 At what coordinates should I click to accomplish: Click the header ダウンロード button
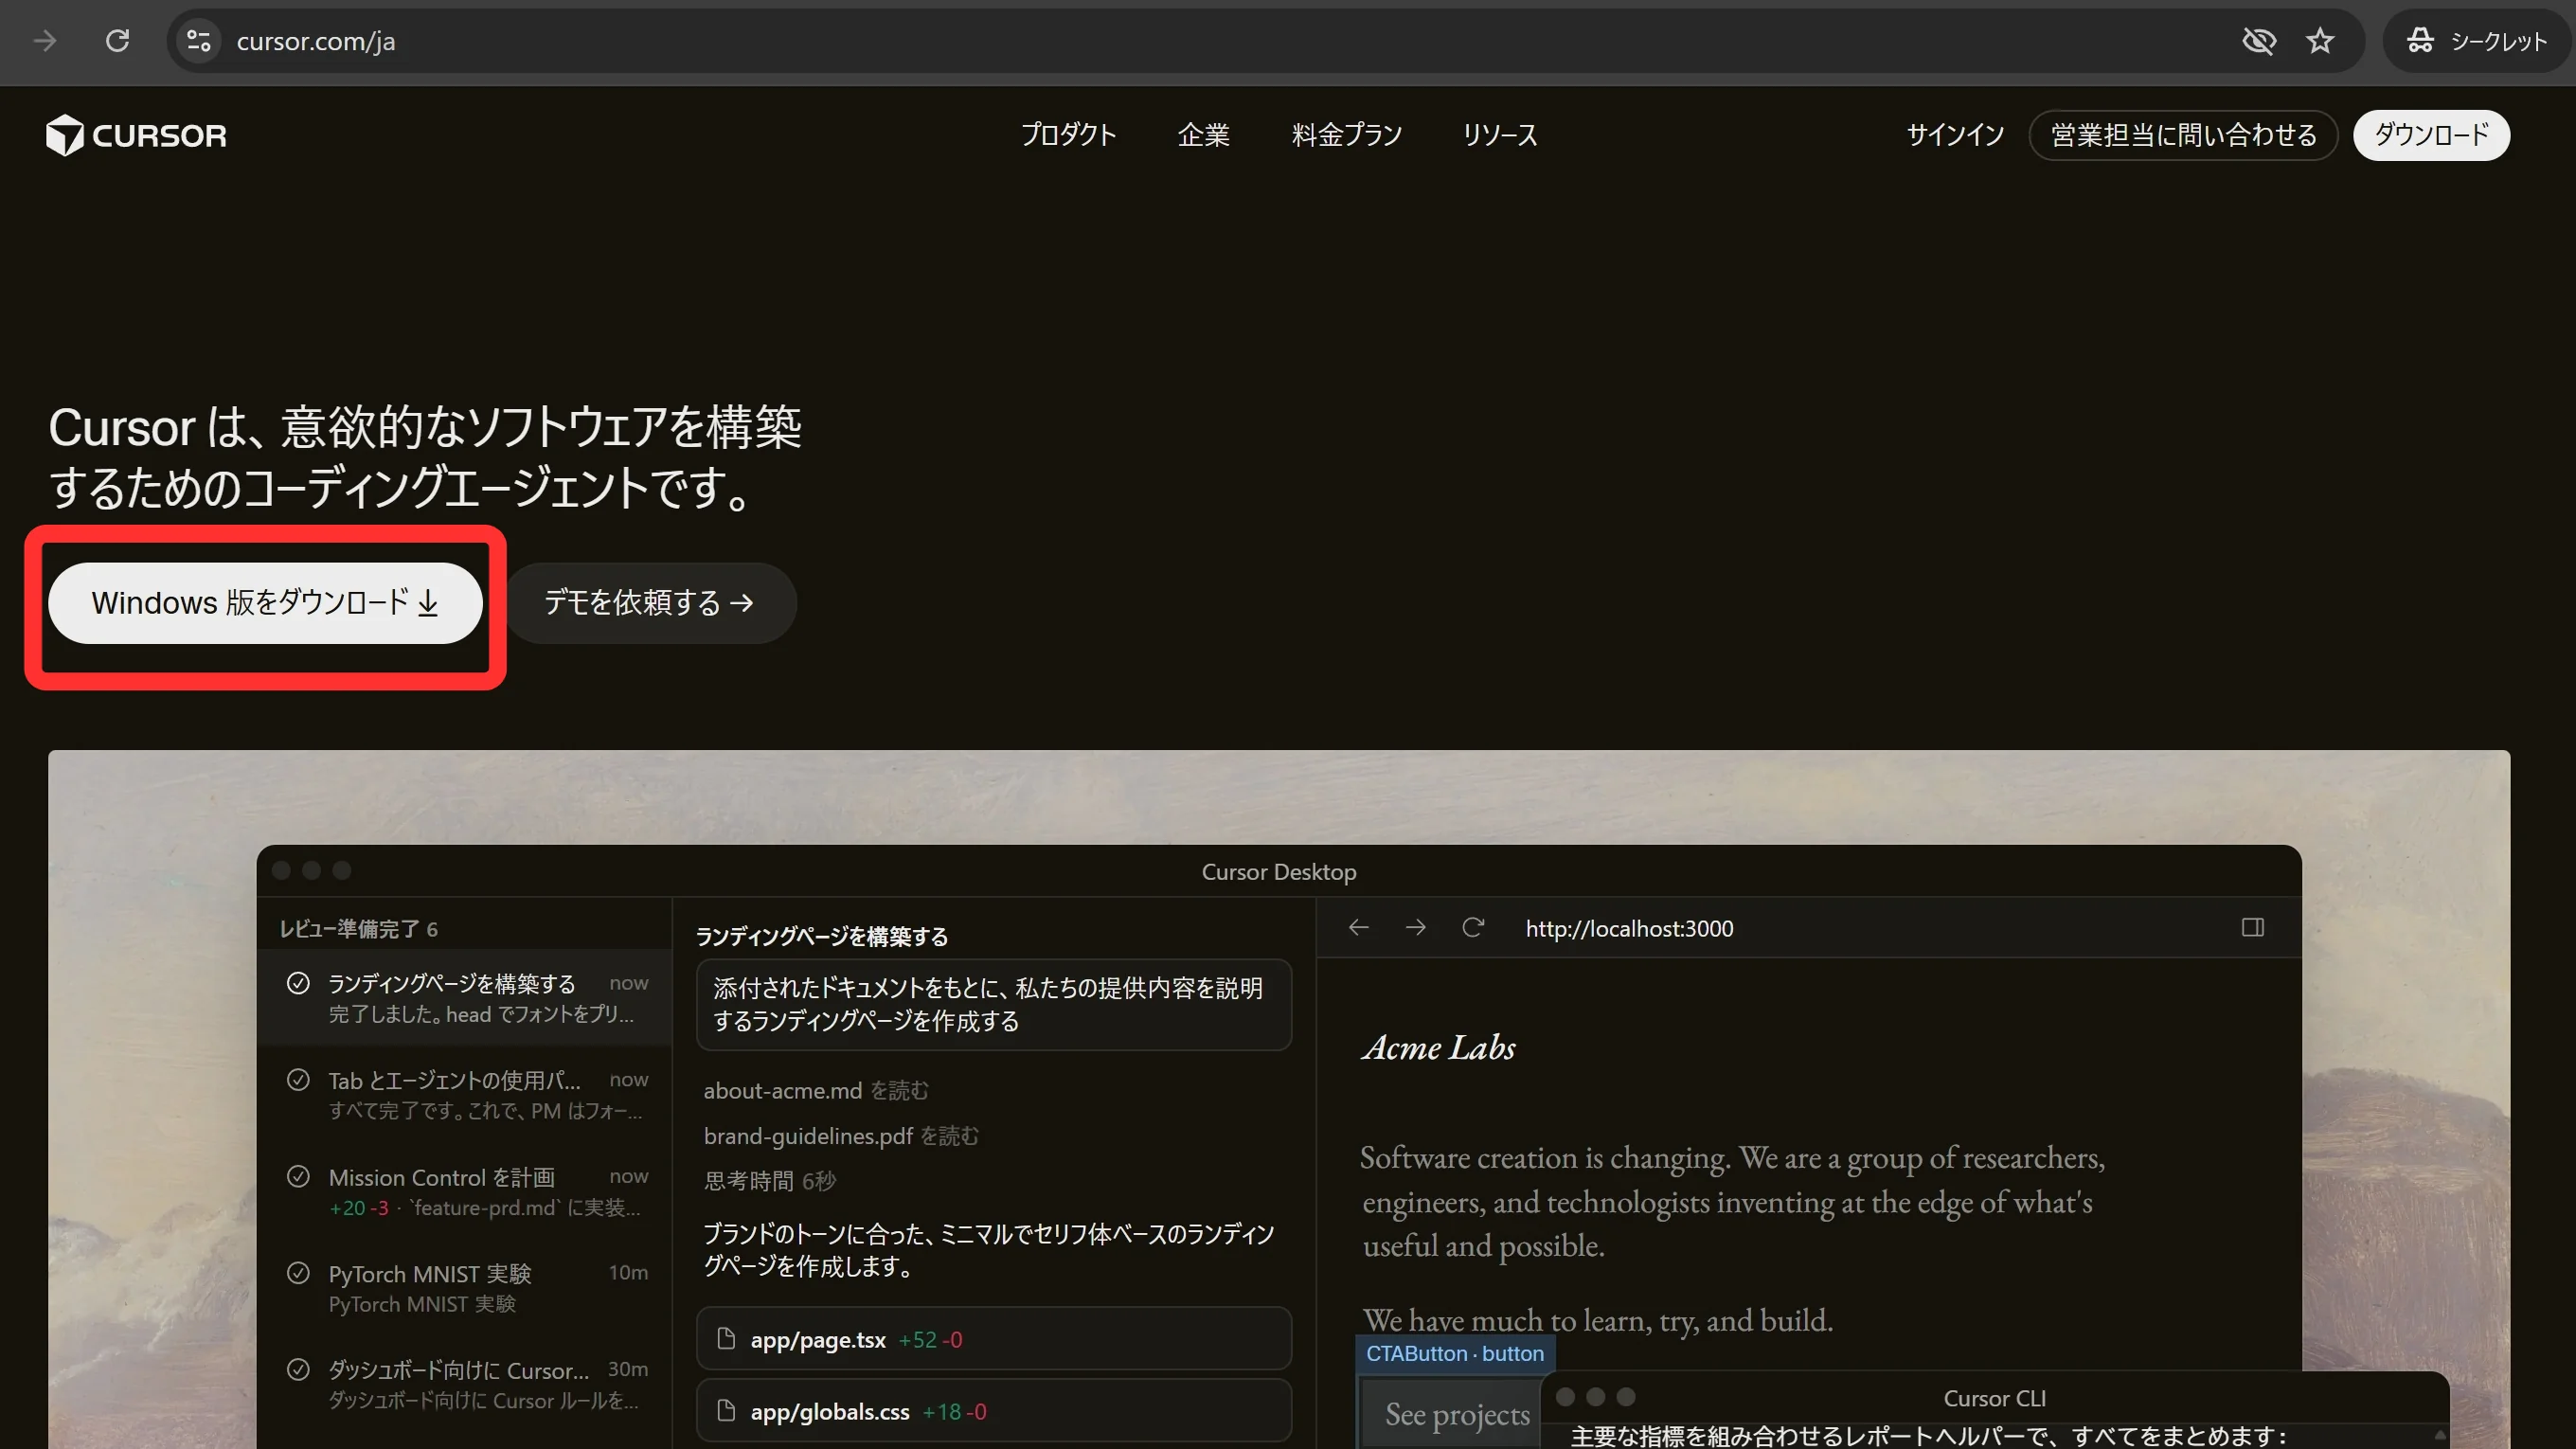click(2431, 135)
